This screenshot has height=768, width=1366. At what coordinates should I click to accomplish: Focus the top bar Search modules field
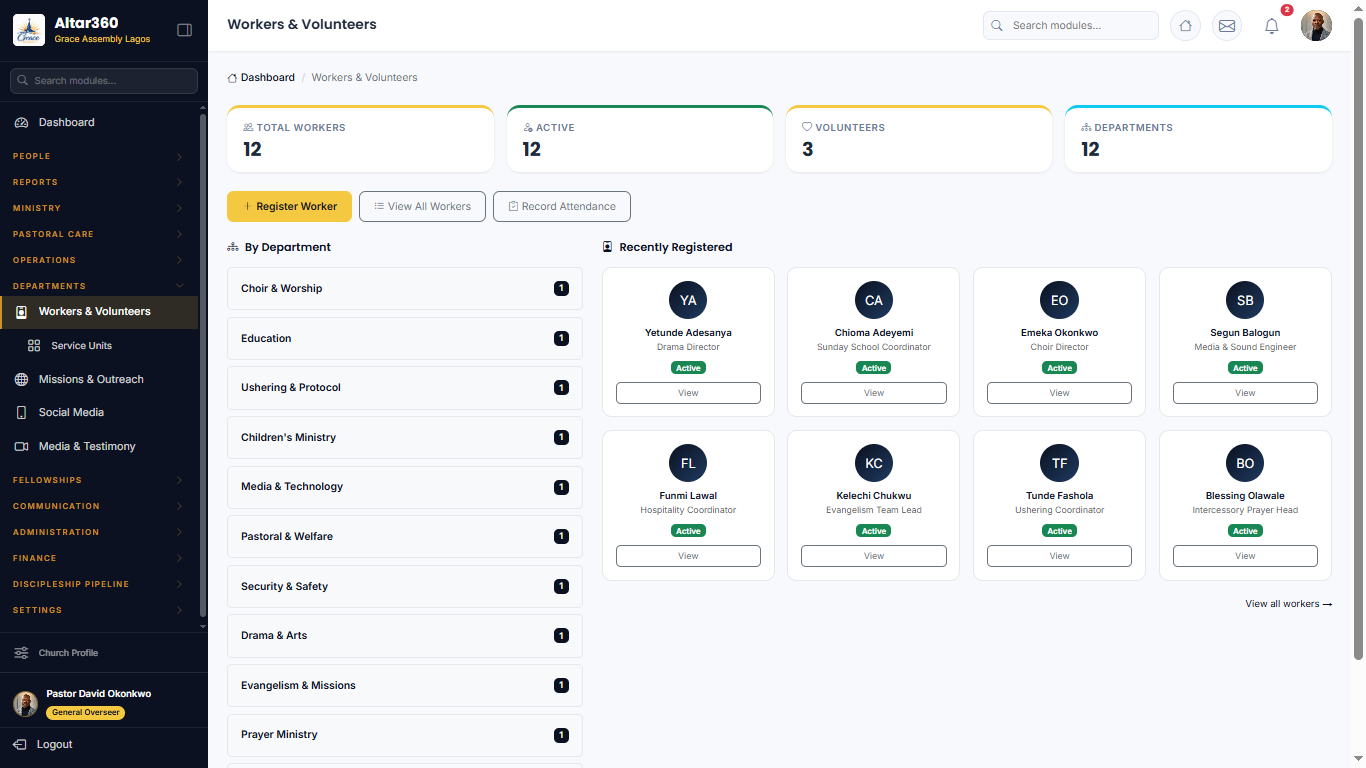pos(1071,26)
